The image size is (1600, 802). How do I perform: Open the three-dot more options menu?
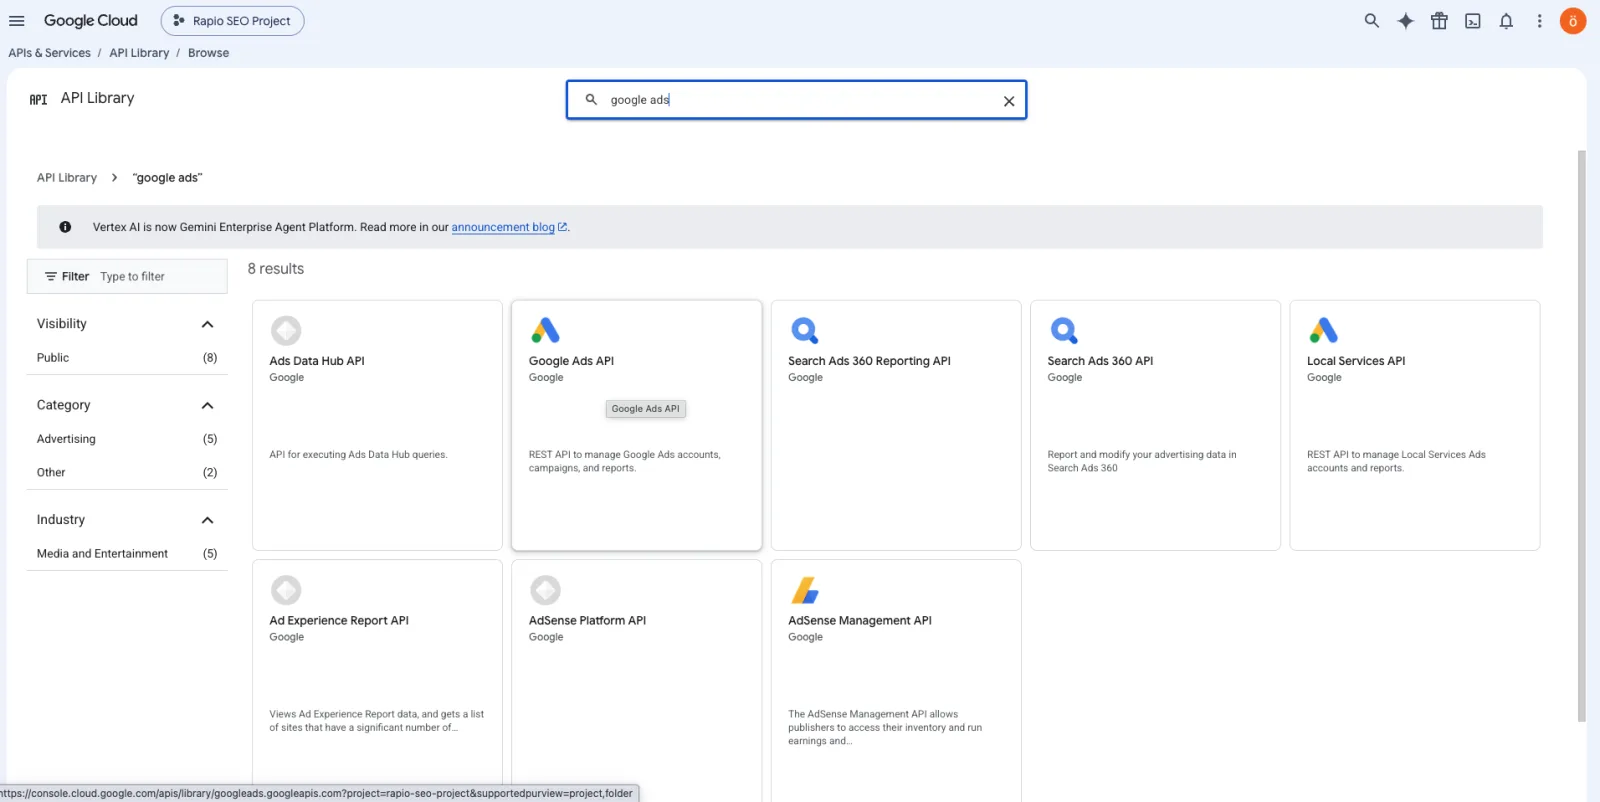(1540, 21)
